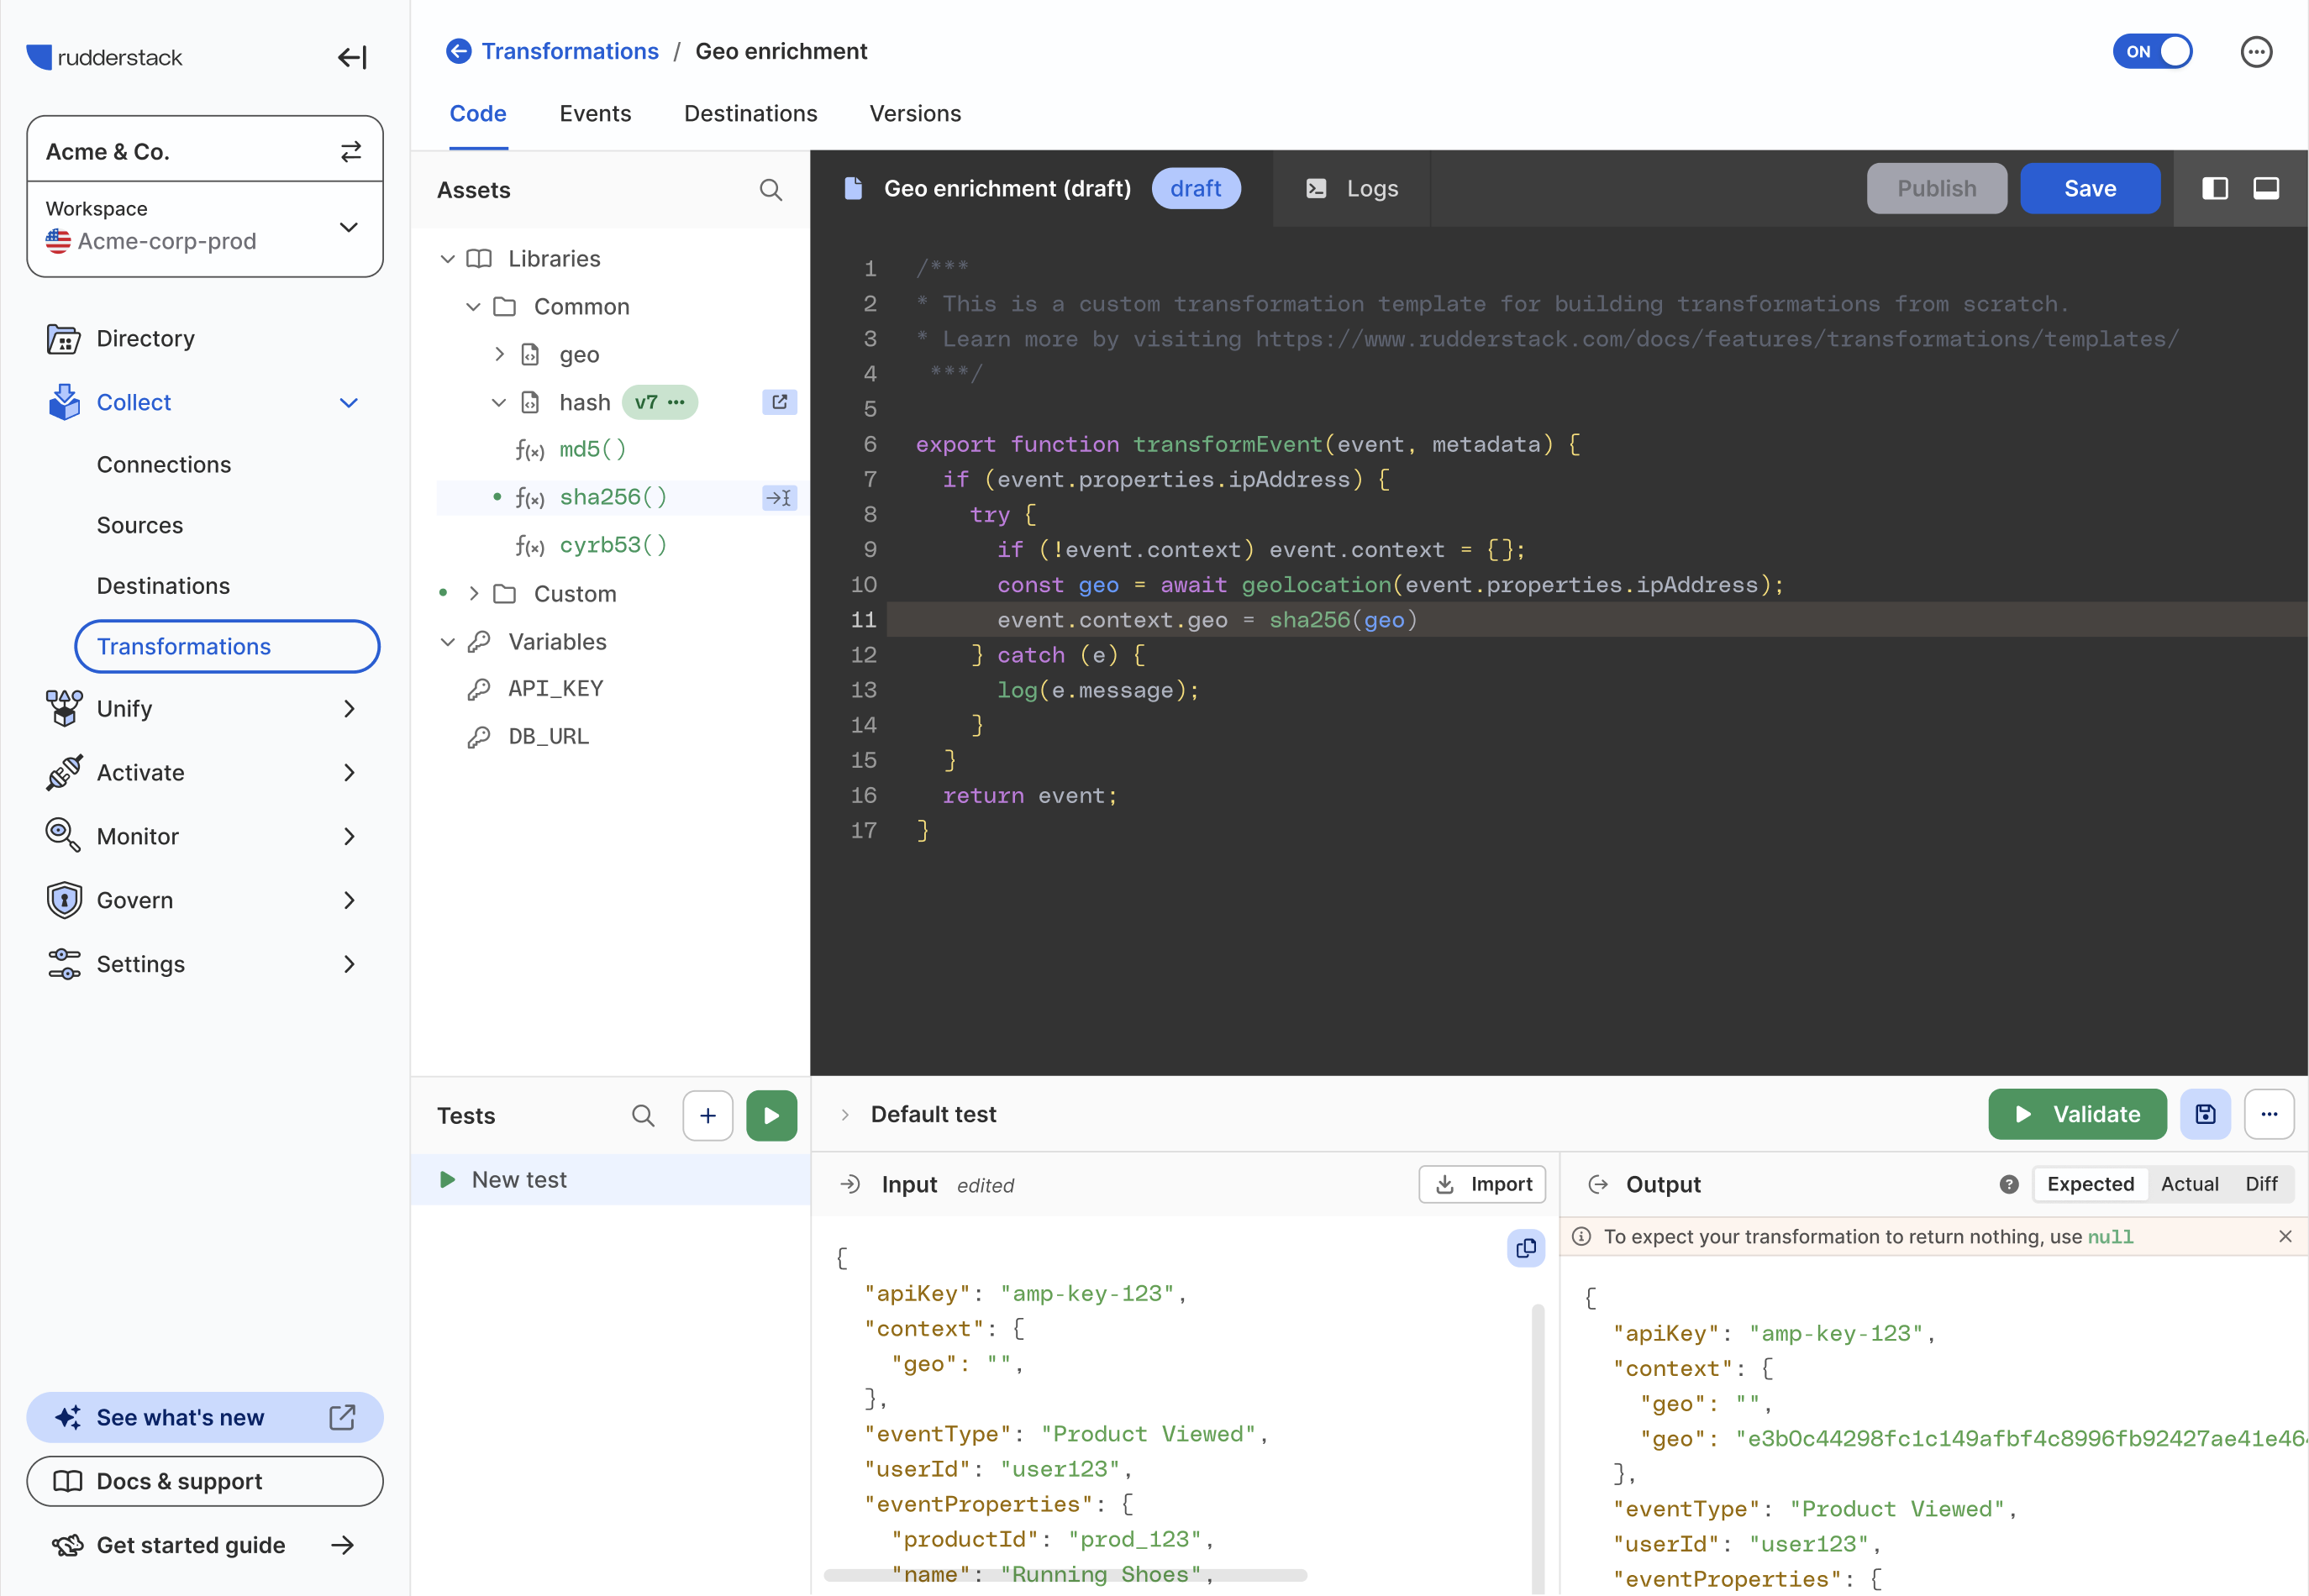The height and width of the screenshot is (1596, 2309).
Task: Insert sha256 function into the editor
Action: click(x=779, y=497)
